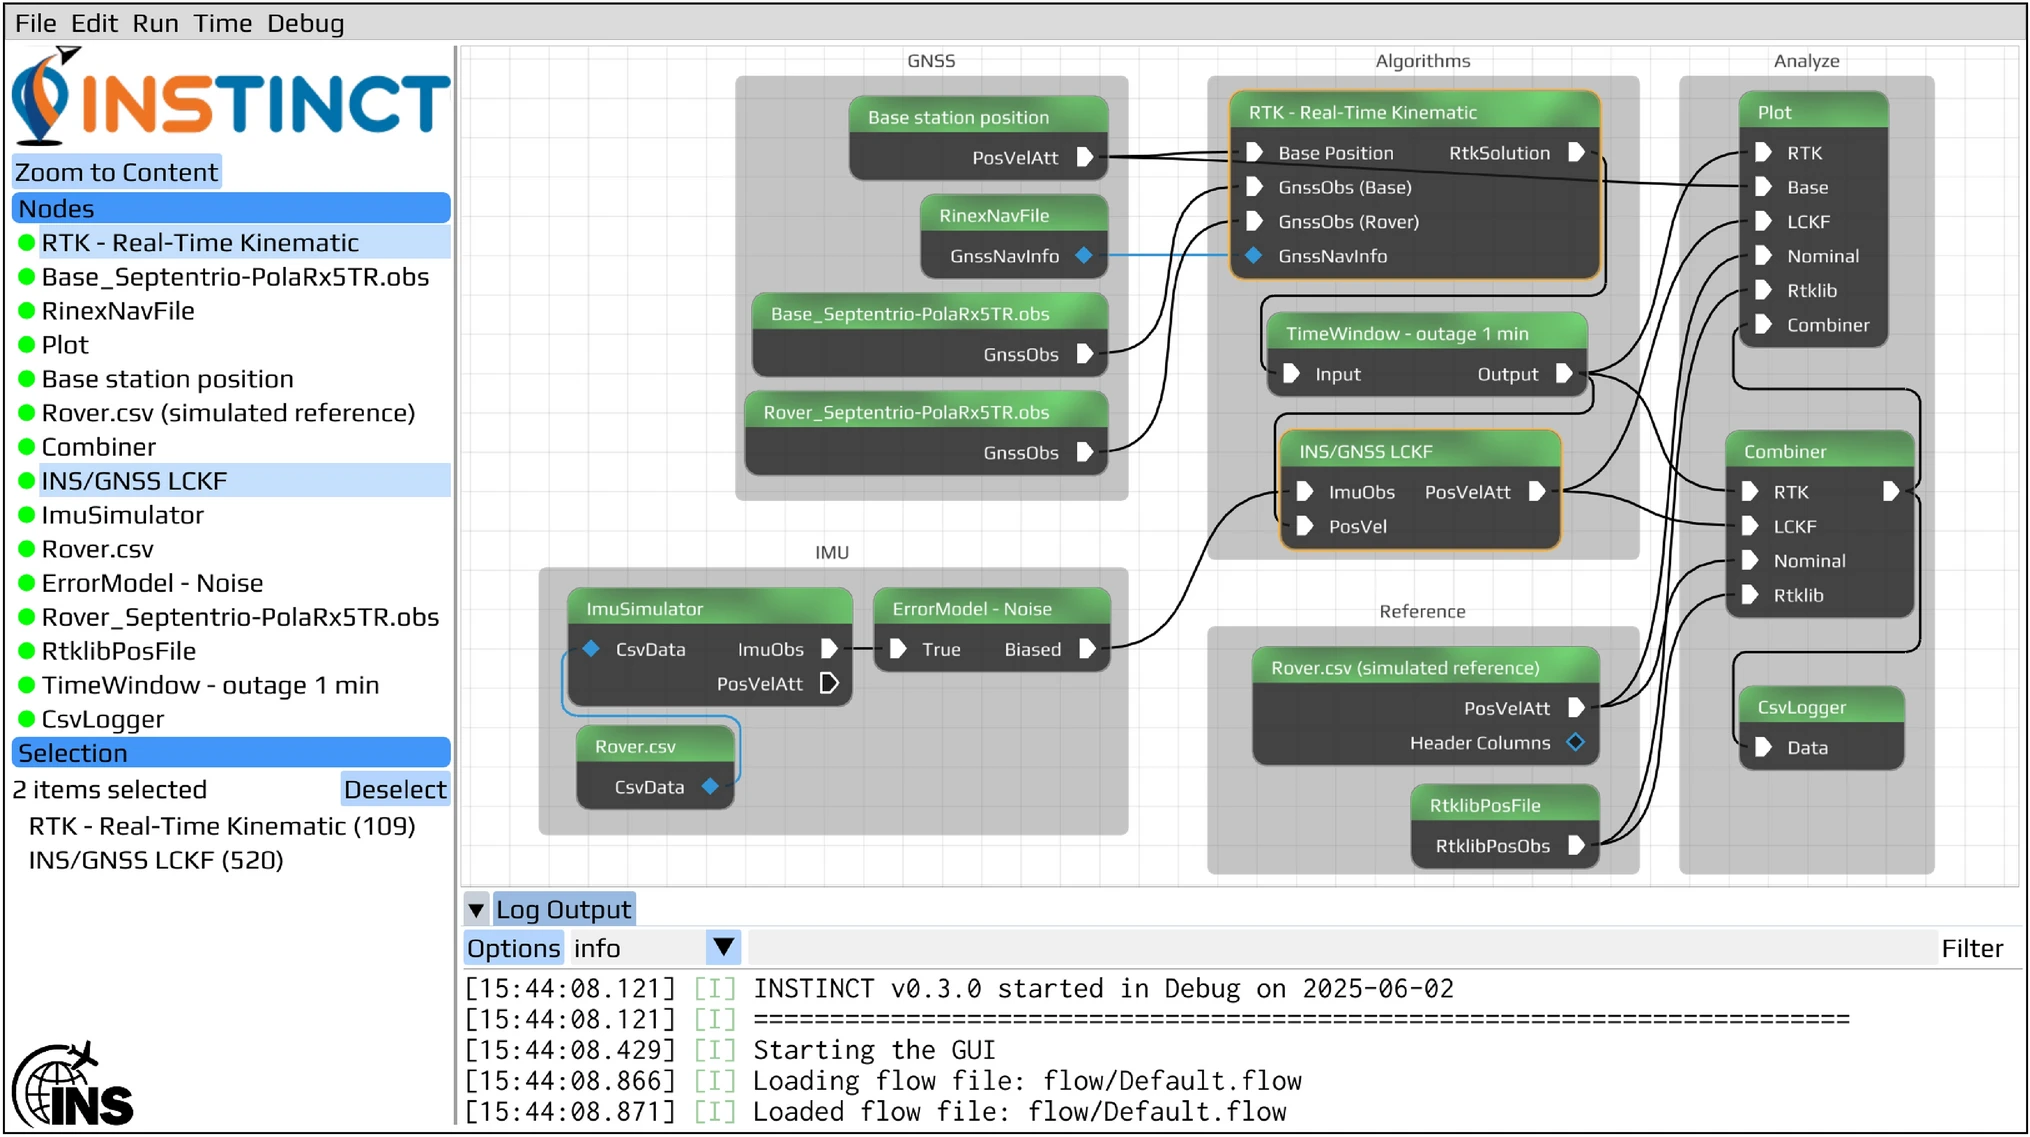Click the Plot node title bar

[1813, 112]
